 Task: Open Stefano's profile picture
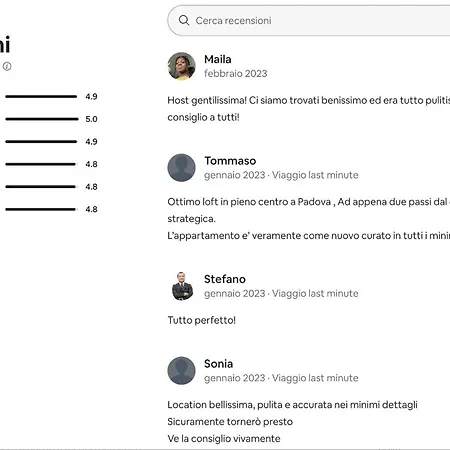[x=182, y=286]
